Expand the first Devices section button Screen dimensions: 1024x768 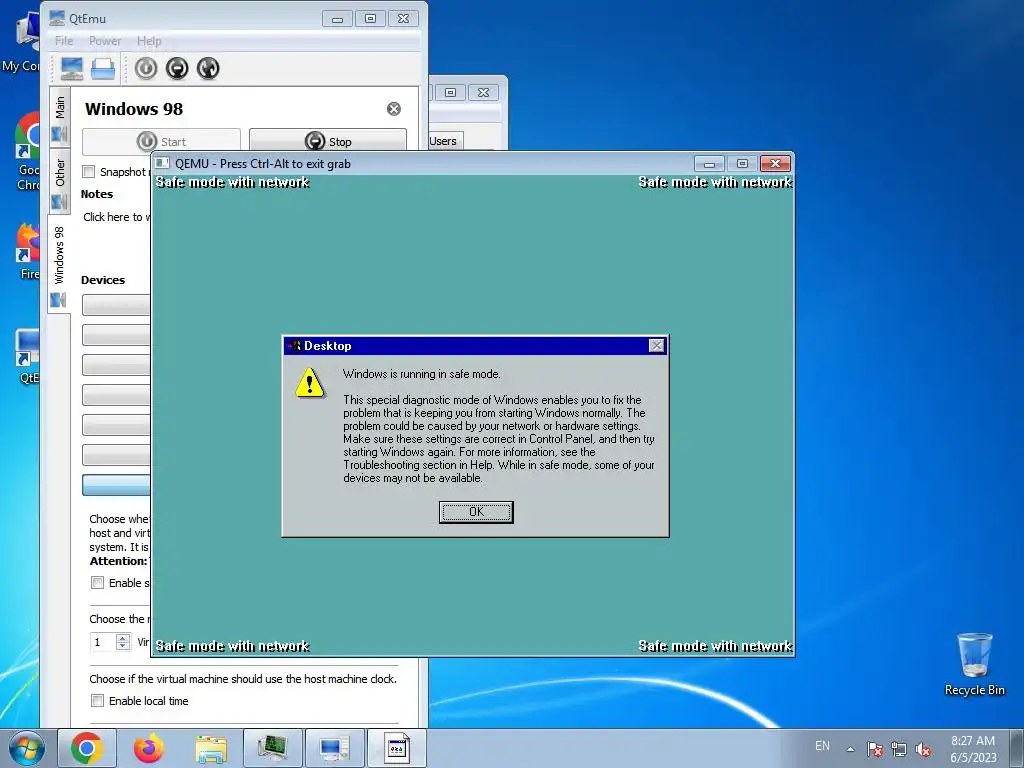tap(116, 304)
